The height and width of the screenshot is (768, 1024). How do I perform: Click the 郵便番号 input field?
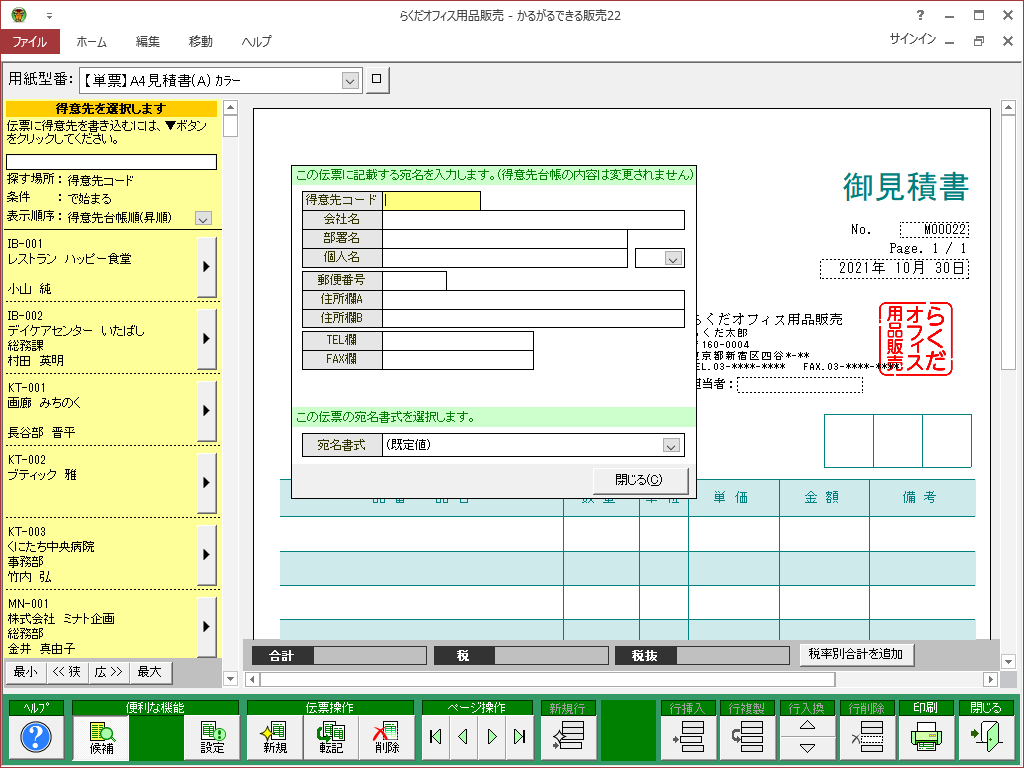point(415,280)
